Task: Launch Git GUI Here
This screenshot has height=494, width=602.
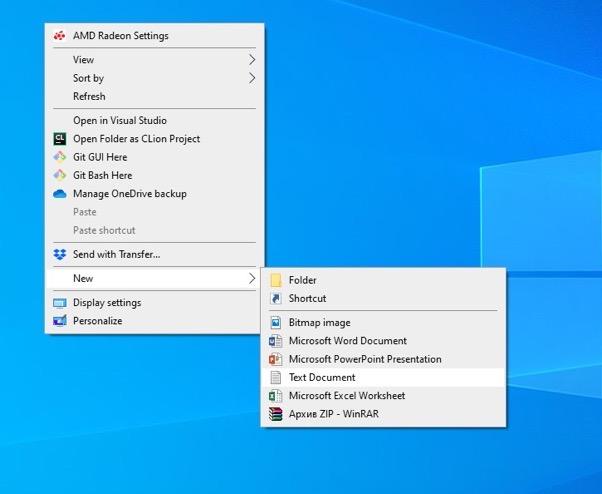Action: pos(155,157)
